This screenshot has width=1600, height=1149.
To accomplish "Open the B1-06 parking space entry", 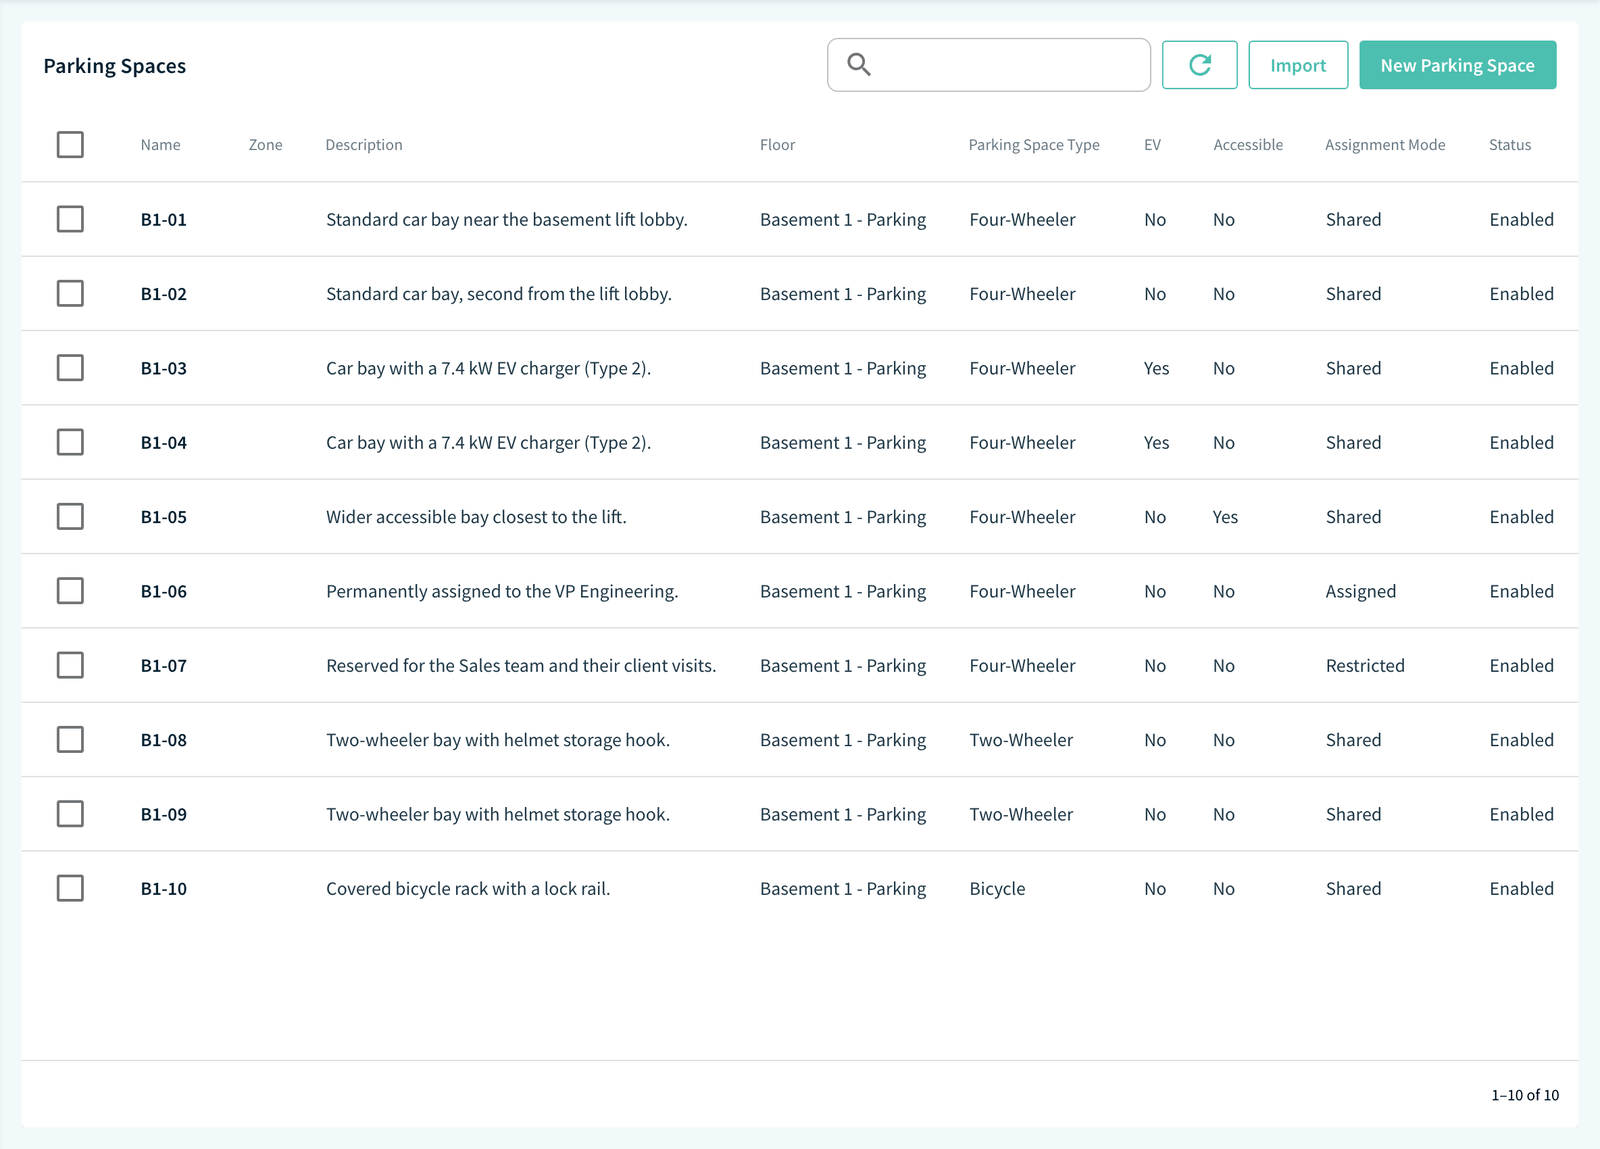I will click(799, 591).
